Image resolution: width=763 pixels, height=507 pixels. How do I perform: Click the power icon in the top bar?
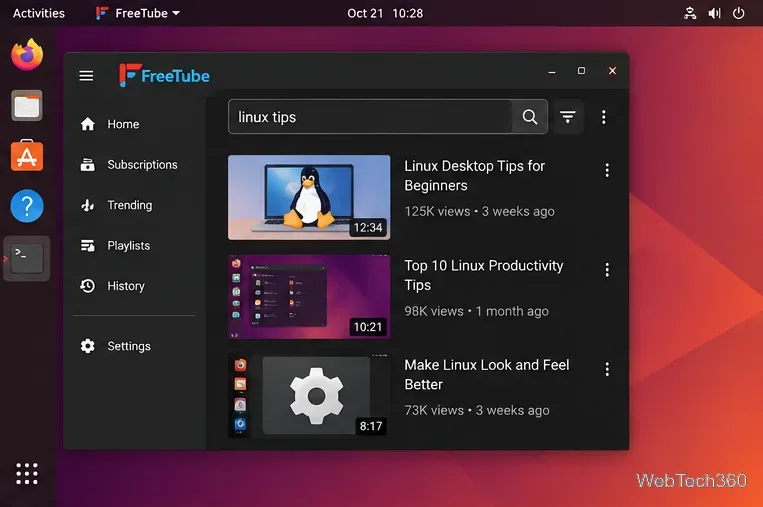pyautogui.click(x=739, y=13)
